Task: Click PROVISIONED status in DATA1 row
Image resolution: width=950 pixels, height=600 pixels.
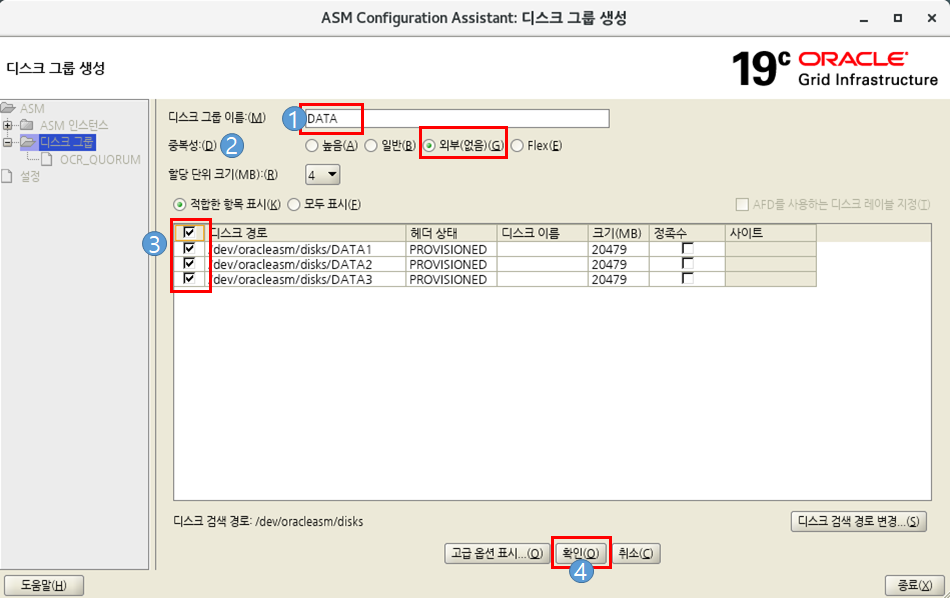Action: click(451, 249)
